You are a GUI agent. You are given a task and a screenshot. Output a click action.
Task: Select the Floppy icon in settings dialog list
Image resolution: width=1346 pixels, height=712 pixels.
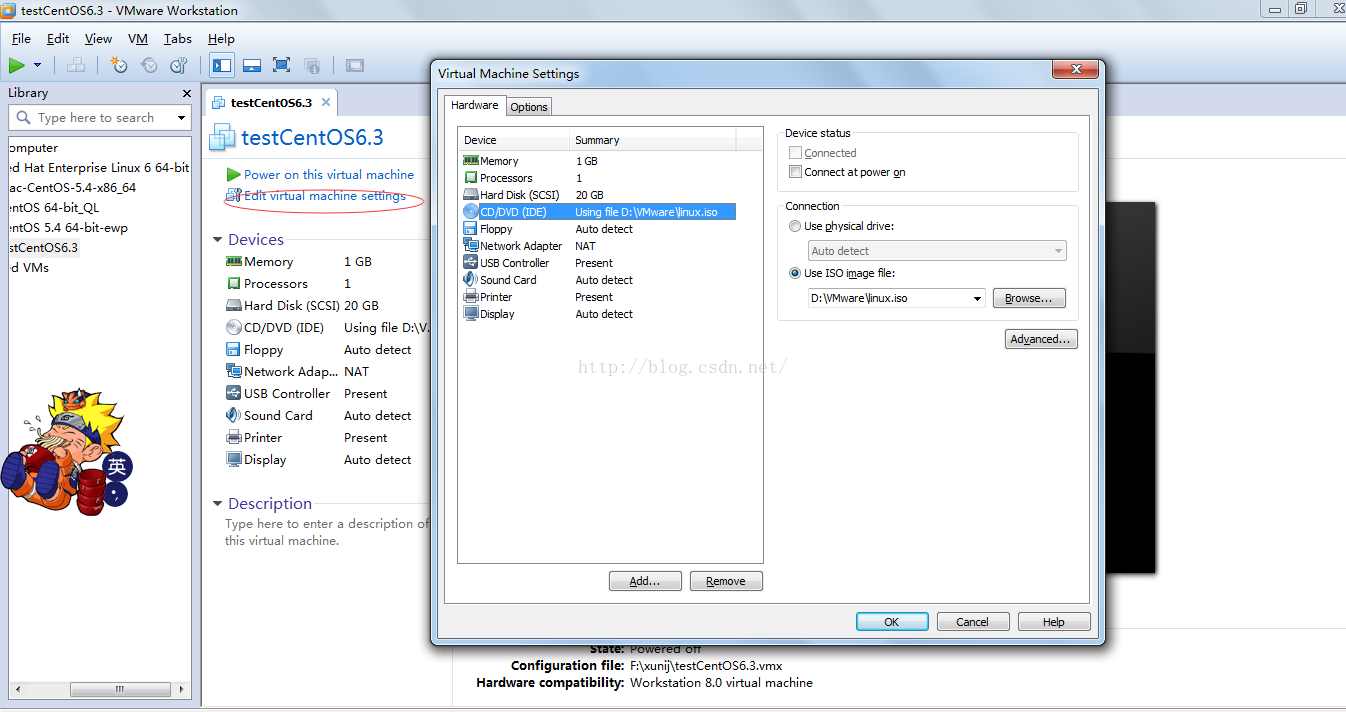pyautogui.click(x=470, y=228)
